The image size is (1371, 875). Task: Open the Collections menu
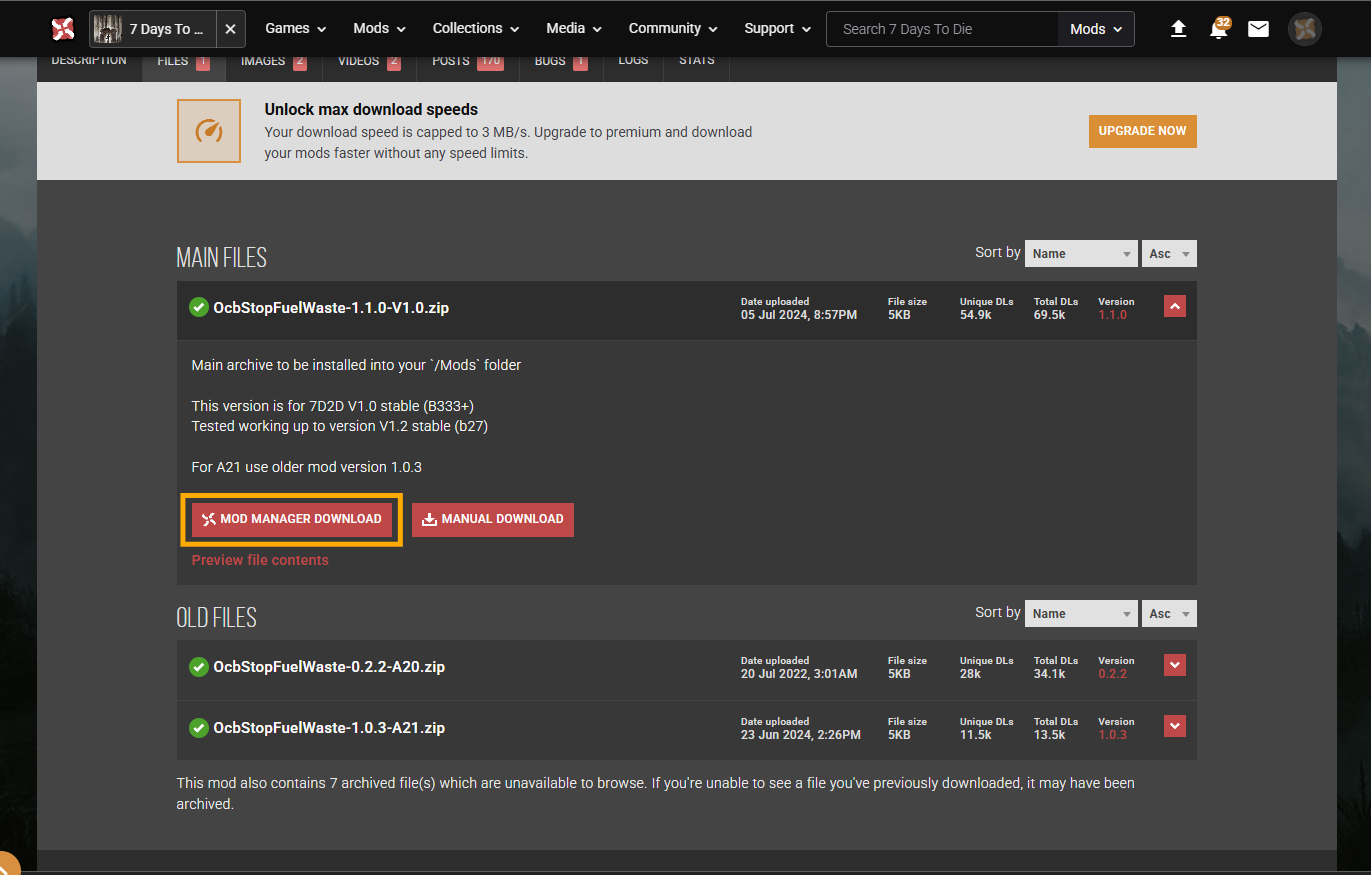[x=476, y=29]
